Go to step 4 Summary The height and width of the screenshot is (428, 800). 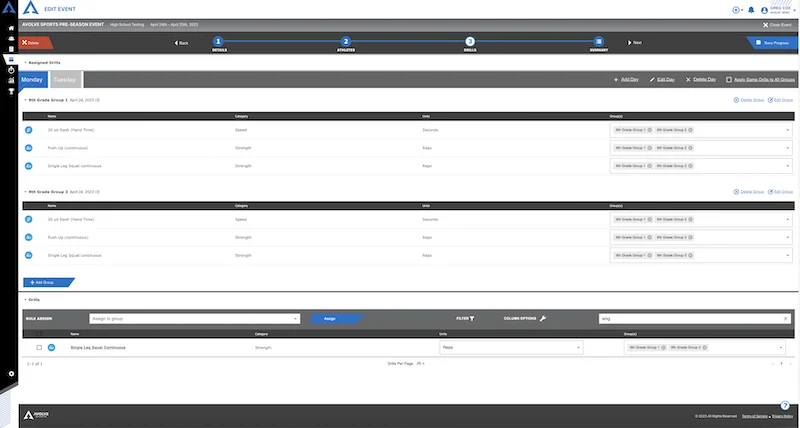[x=598, y=43]
